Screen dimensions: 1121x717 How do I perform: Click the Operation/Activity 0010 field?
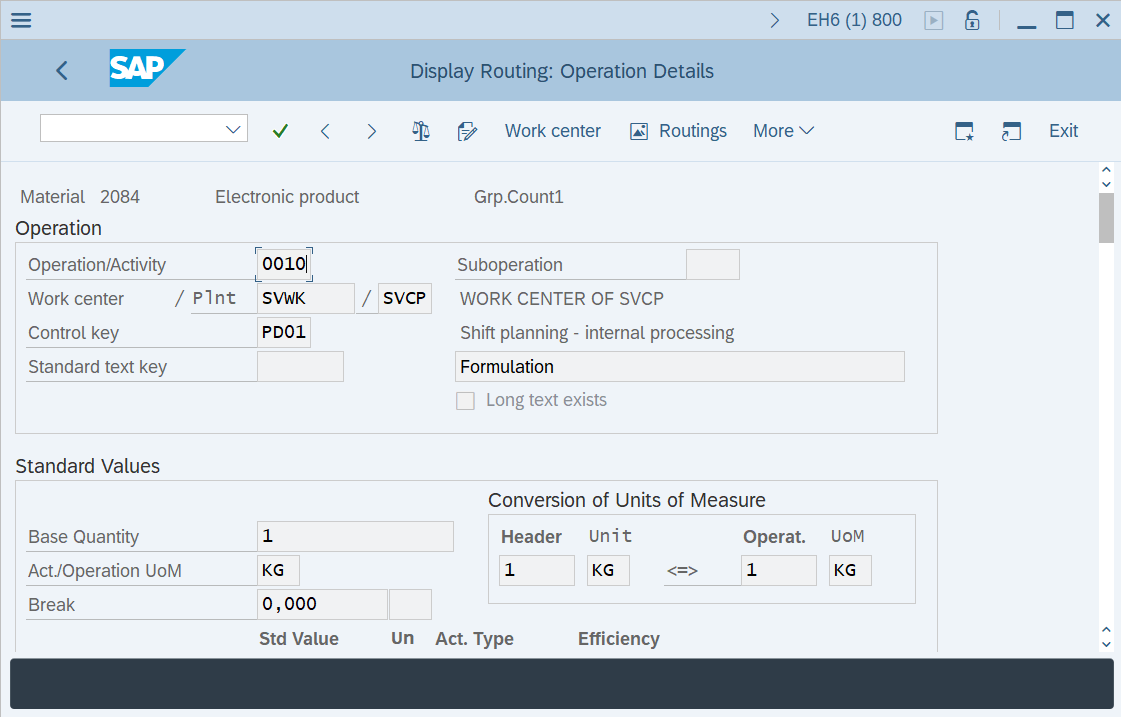(283, 263)
